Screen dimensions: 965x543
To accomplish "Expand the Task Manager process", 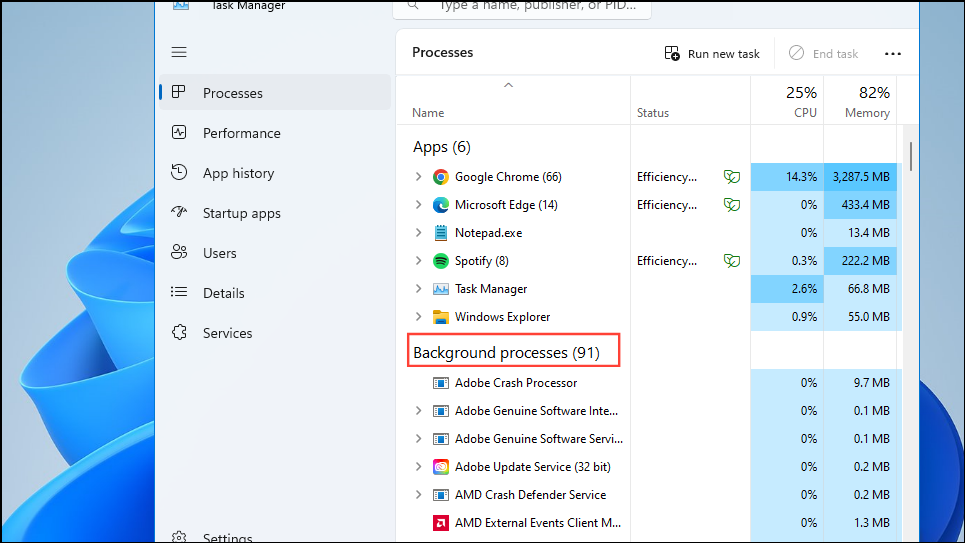I will 418,289.
